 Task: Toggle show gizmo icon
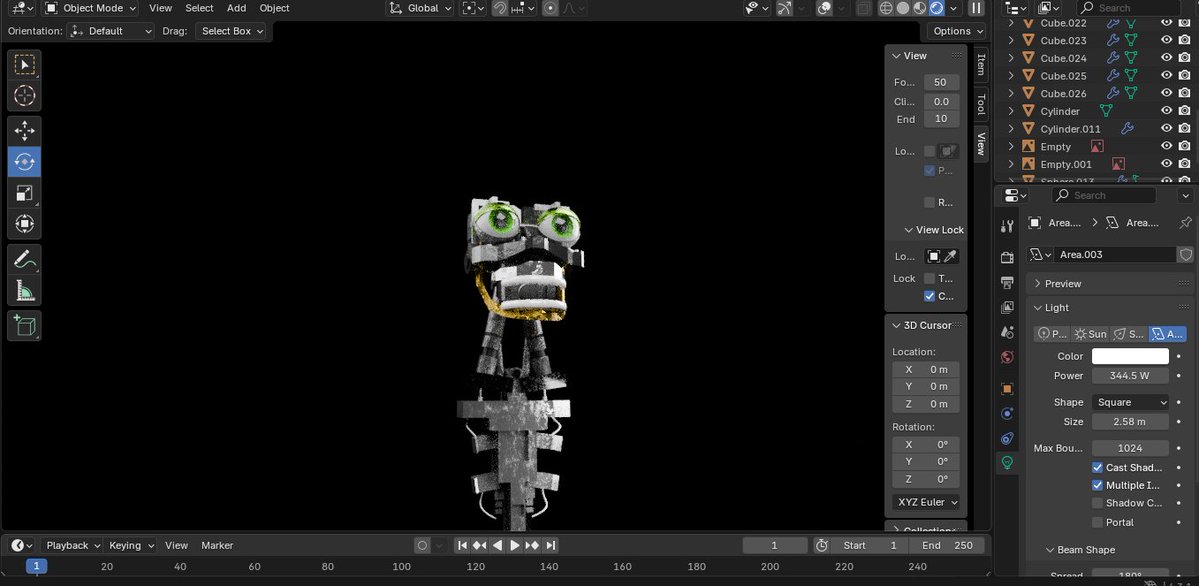tap(785, 8)
